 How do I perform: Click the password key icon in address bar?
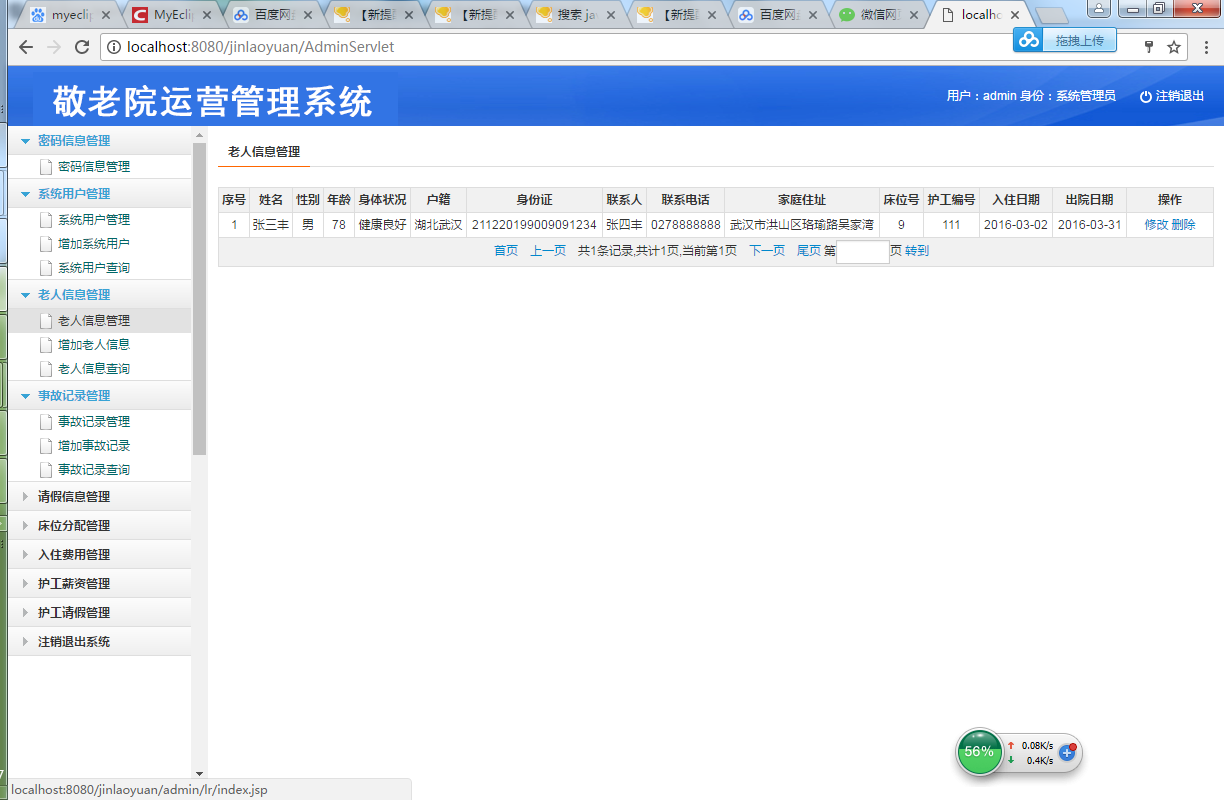(x=1149, y=47)
